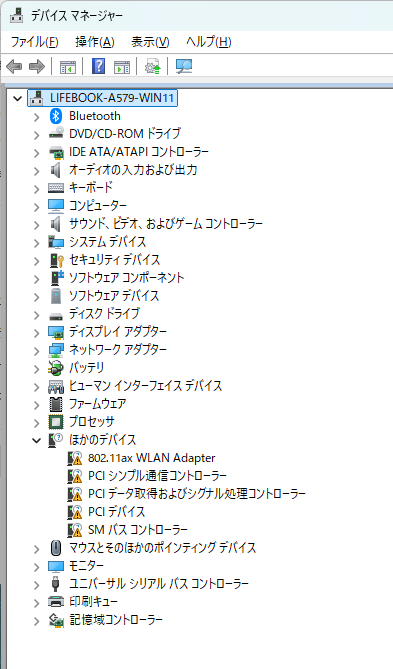Select the DVD/CD-ROM ドライブ label
Image resolution: width=393 pixels, height=669 pixels.
pyautogui.click(x=125, y=134)
